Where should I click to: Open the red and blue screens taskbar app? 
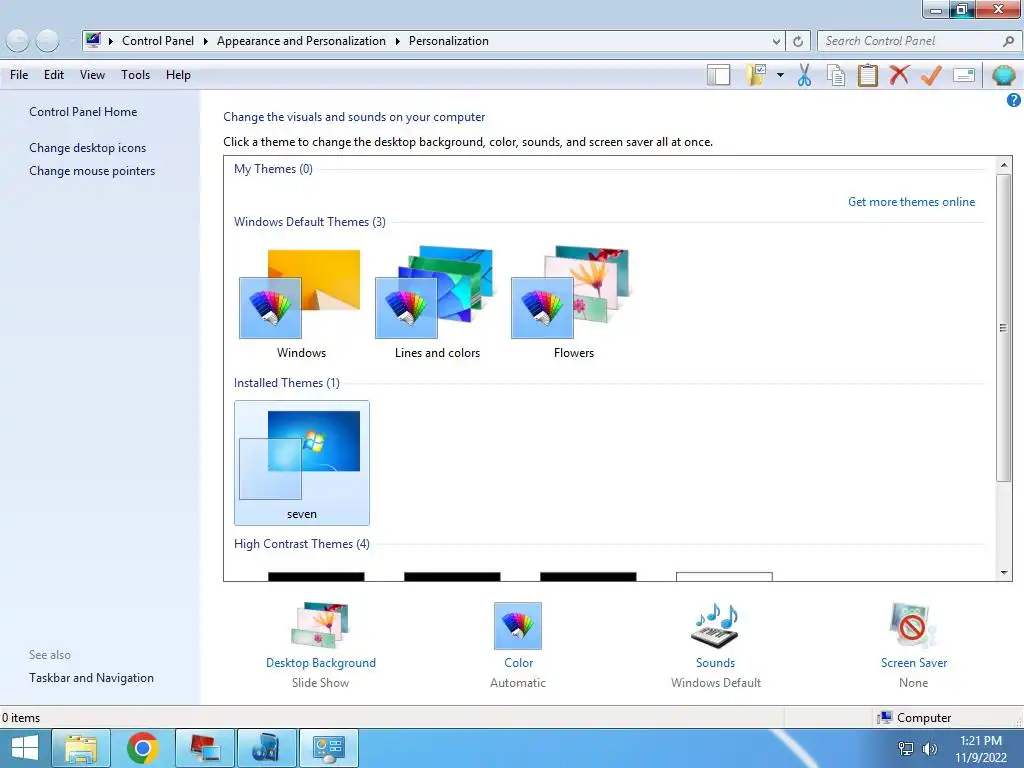click(204, 748)
